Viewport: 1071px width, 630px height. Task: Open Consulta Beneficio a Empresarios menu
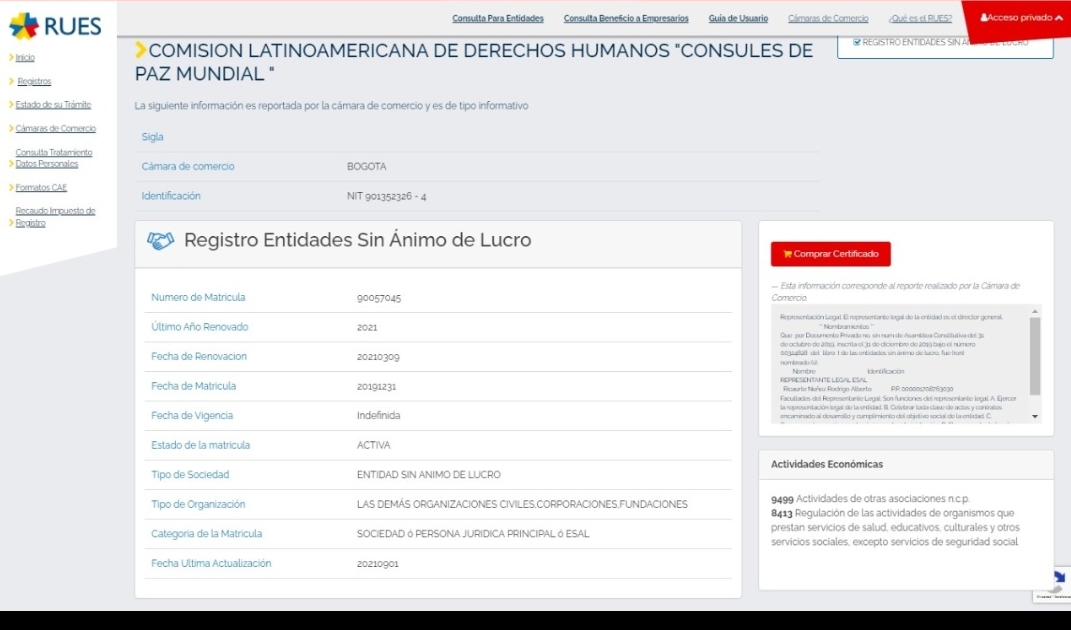click(625, 18)
